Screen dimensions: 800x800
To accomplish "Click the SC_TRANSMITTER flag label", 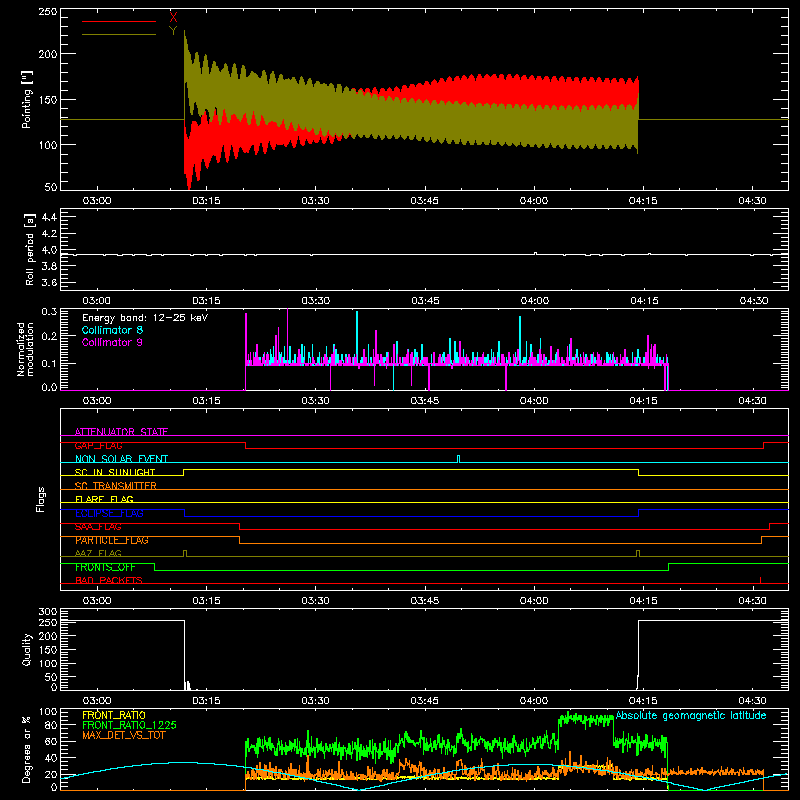I will click(x=115, y=486).
